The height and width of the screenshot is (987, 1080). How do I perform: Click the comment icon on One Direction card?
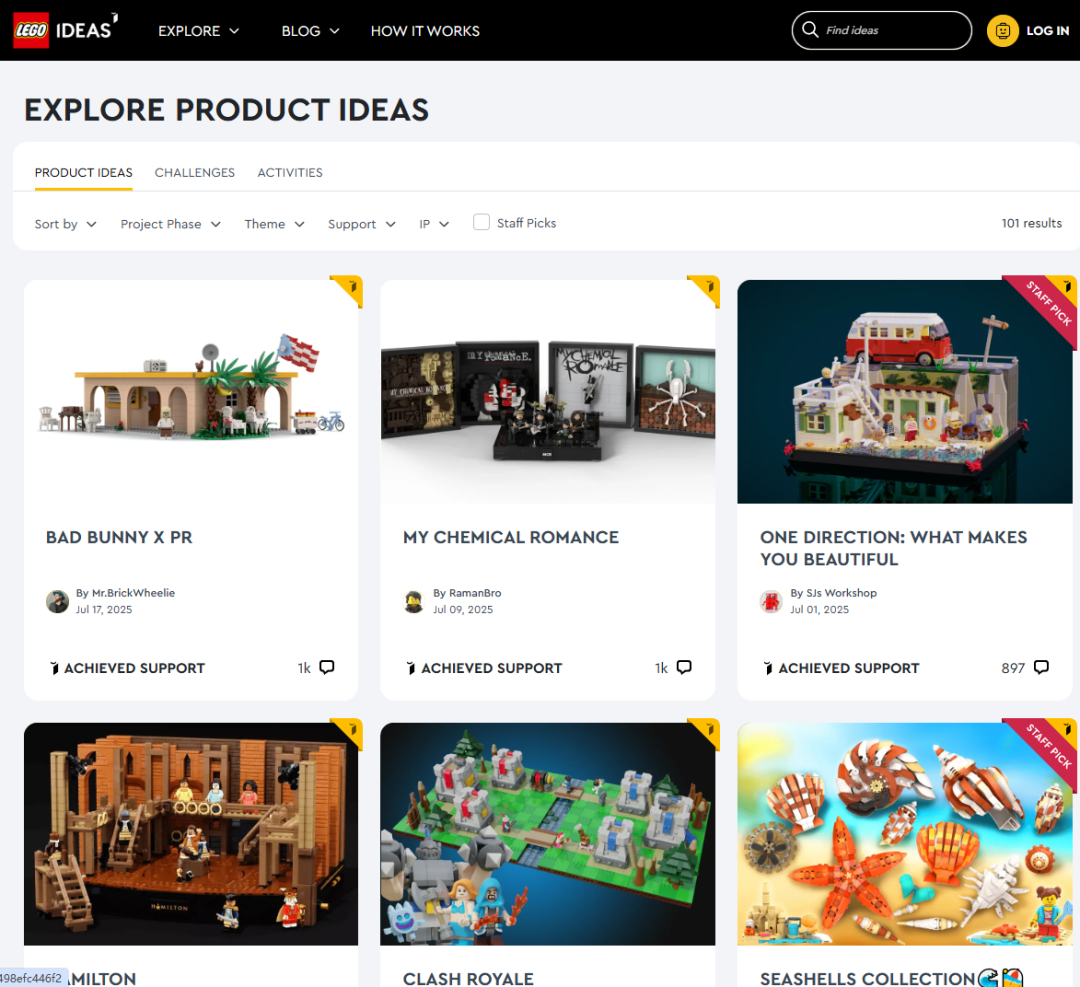coord(1041,667)
